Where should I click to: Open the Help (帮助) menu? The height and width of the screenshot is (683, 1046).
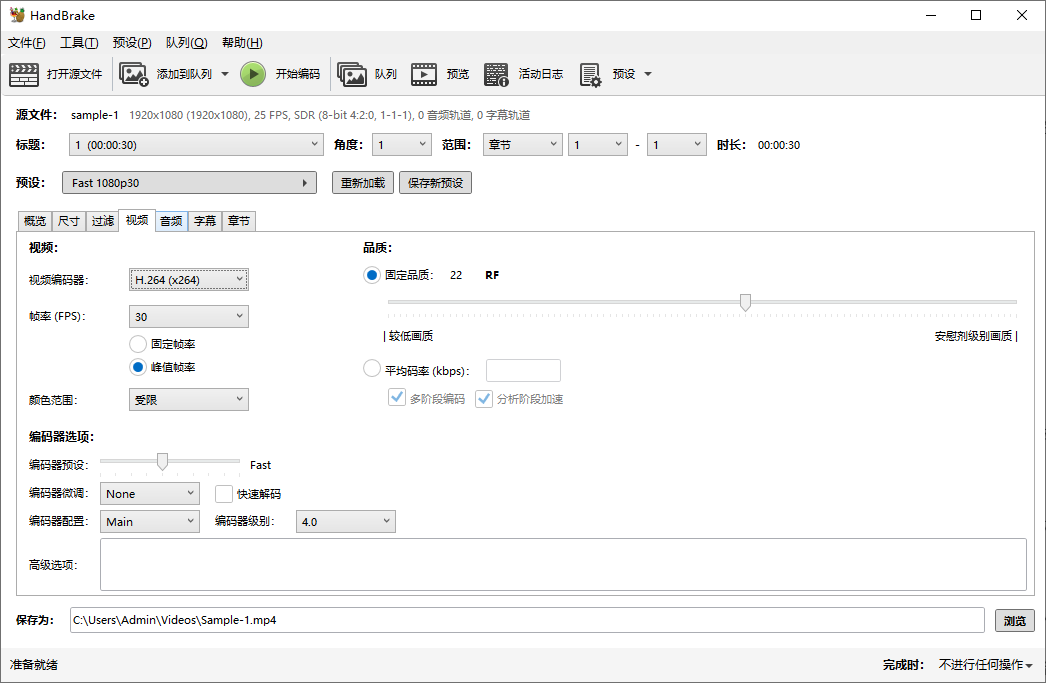pos(242,43)
